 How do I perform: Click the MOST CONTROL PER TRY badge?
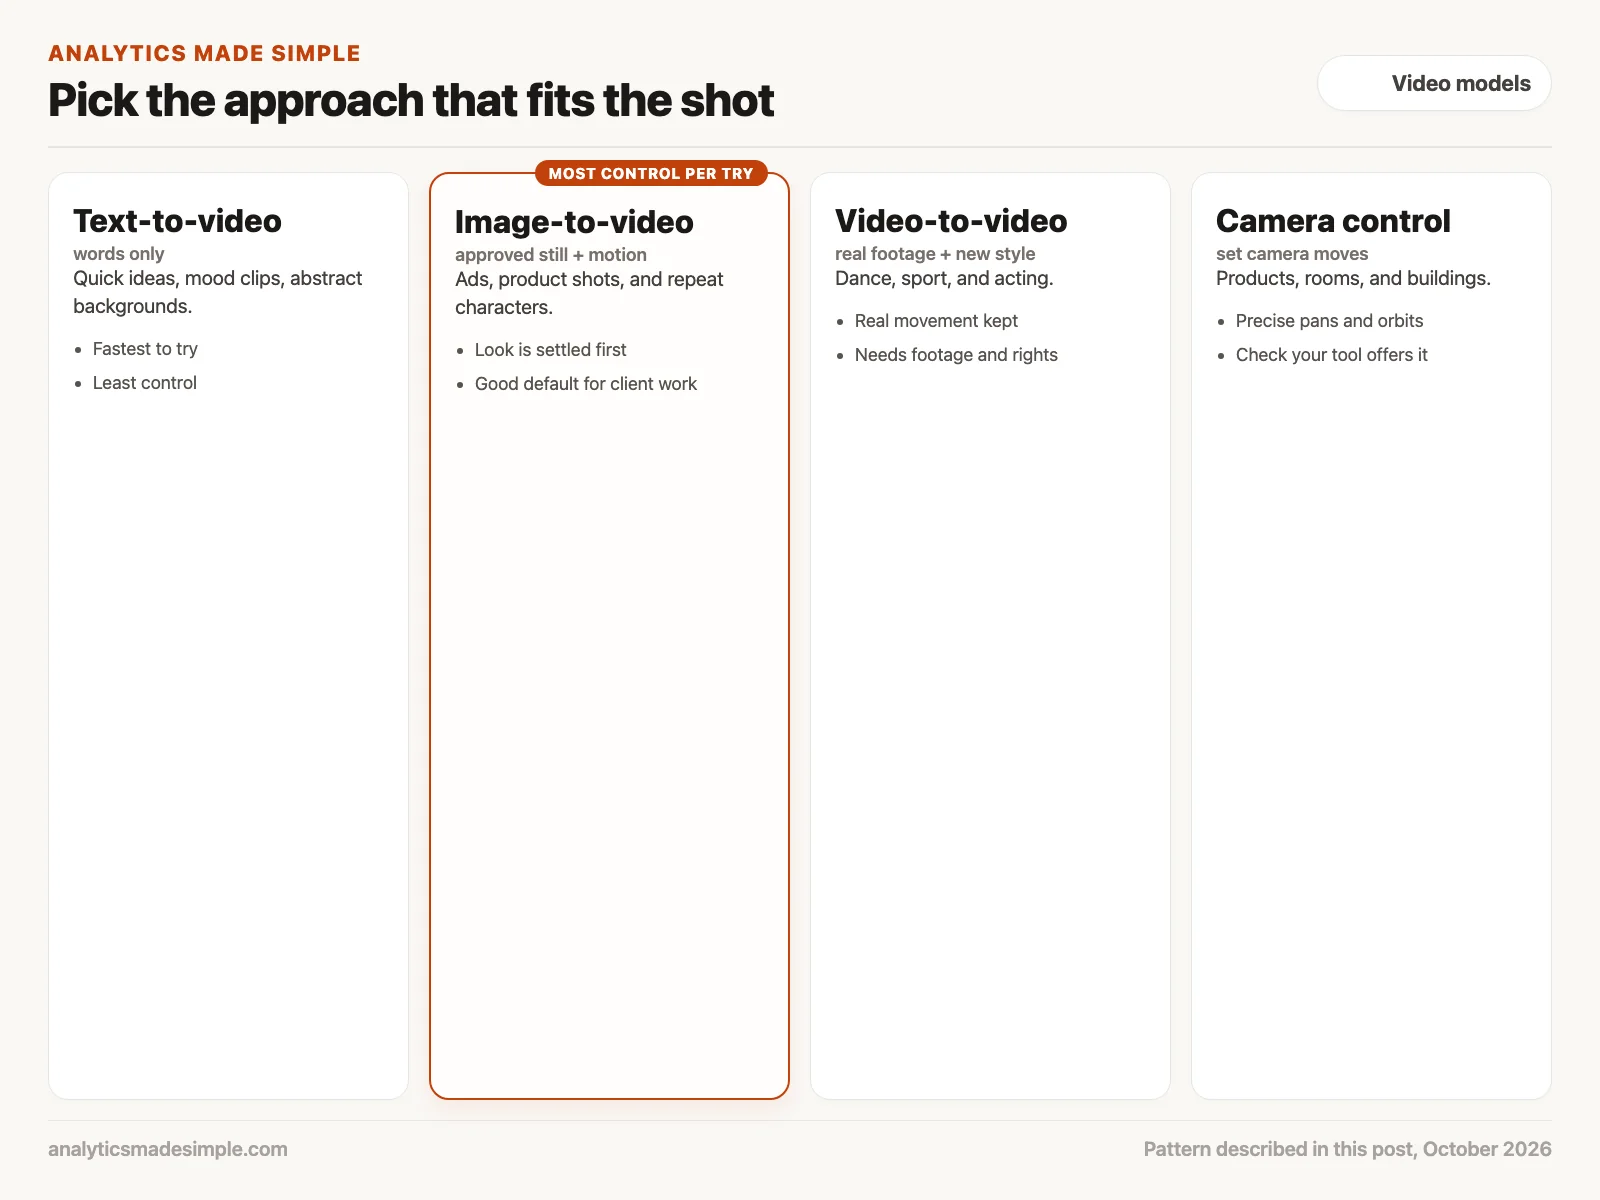pyautogui.click(x=651, y=173)
